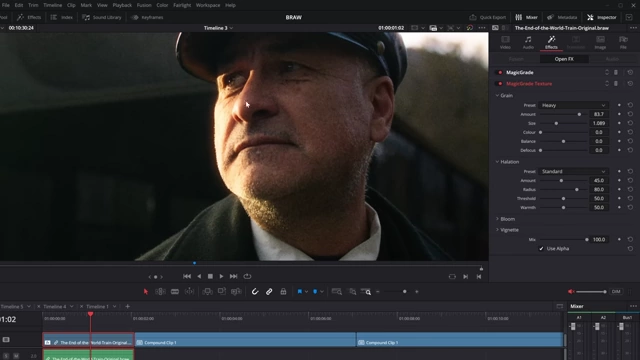The width and height of the screenshot is (640, 360).
Task: Reset the Grain Amount parameter
Action: [630, 114]
